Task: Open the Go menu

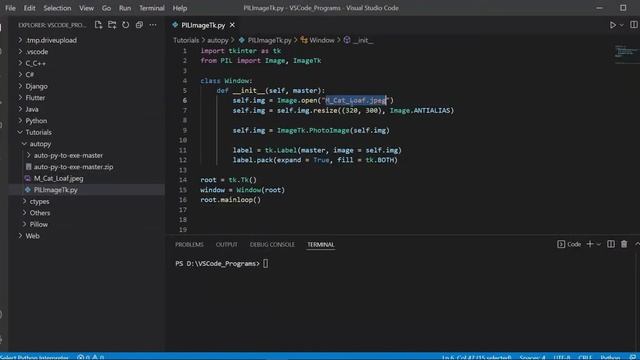Action: coord(106,8)
